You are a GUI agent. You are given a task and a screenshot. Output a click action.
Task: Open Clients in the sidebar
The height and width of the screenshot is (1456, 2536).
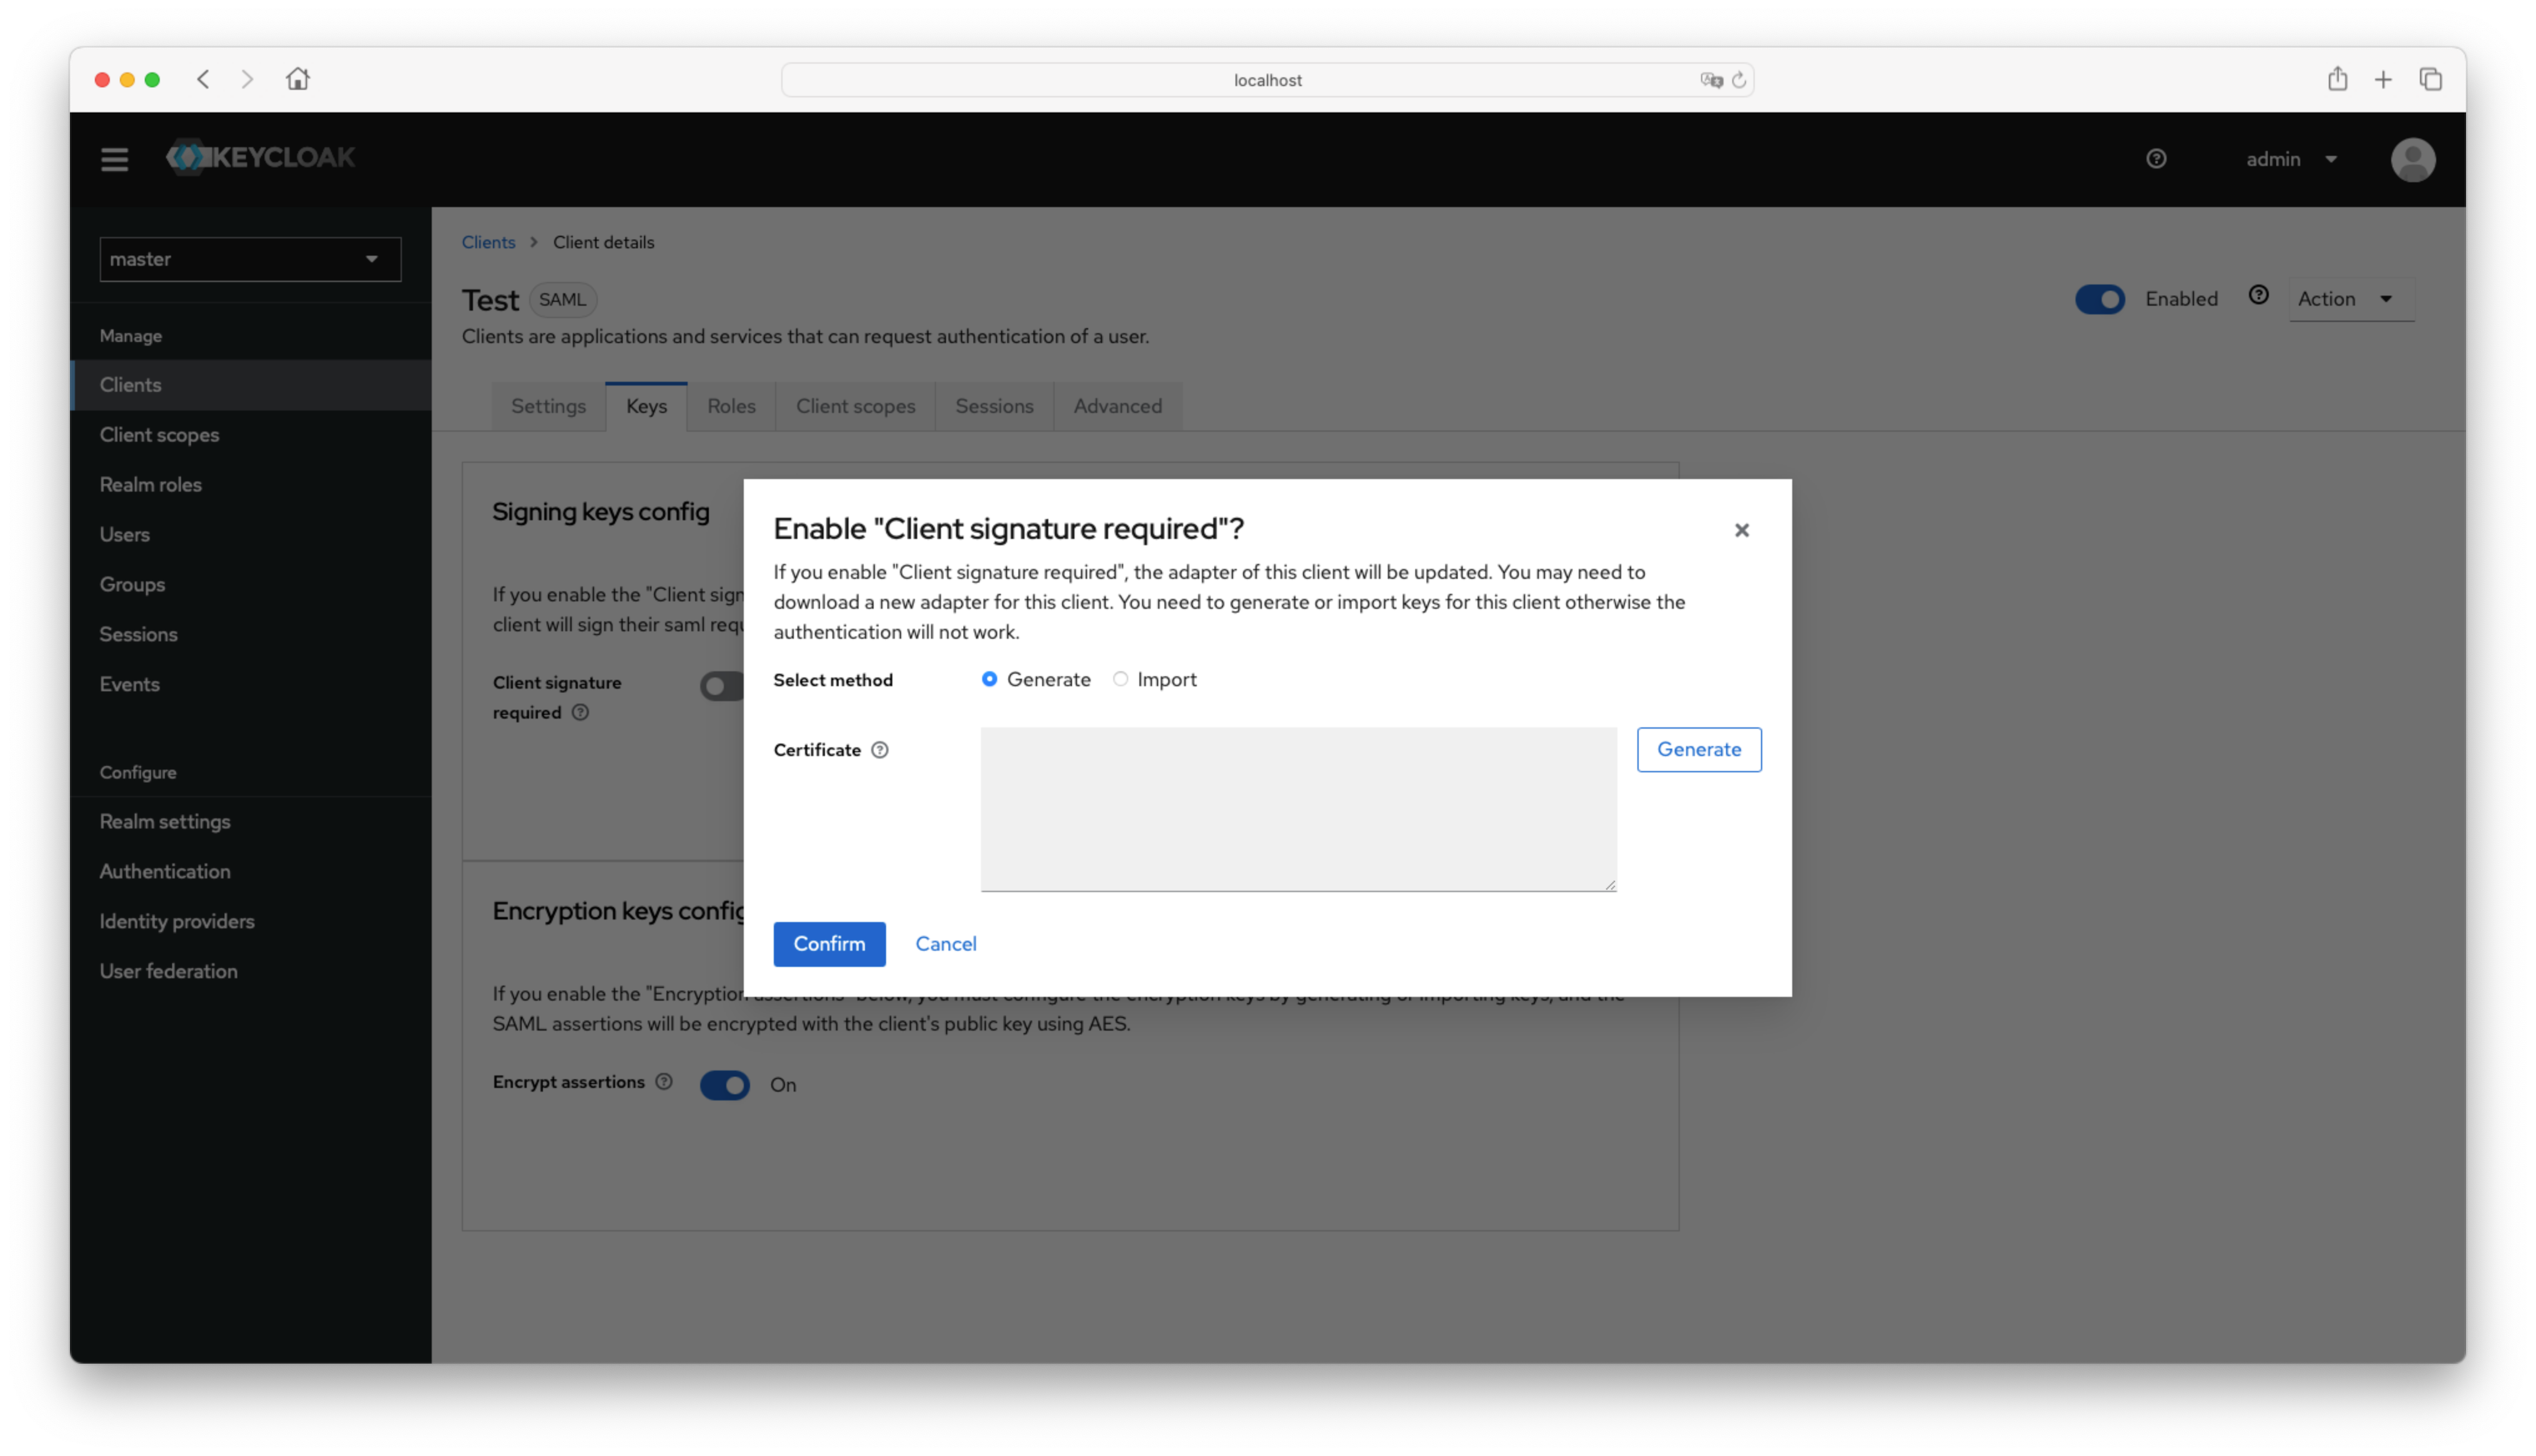pos(250,385)
